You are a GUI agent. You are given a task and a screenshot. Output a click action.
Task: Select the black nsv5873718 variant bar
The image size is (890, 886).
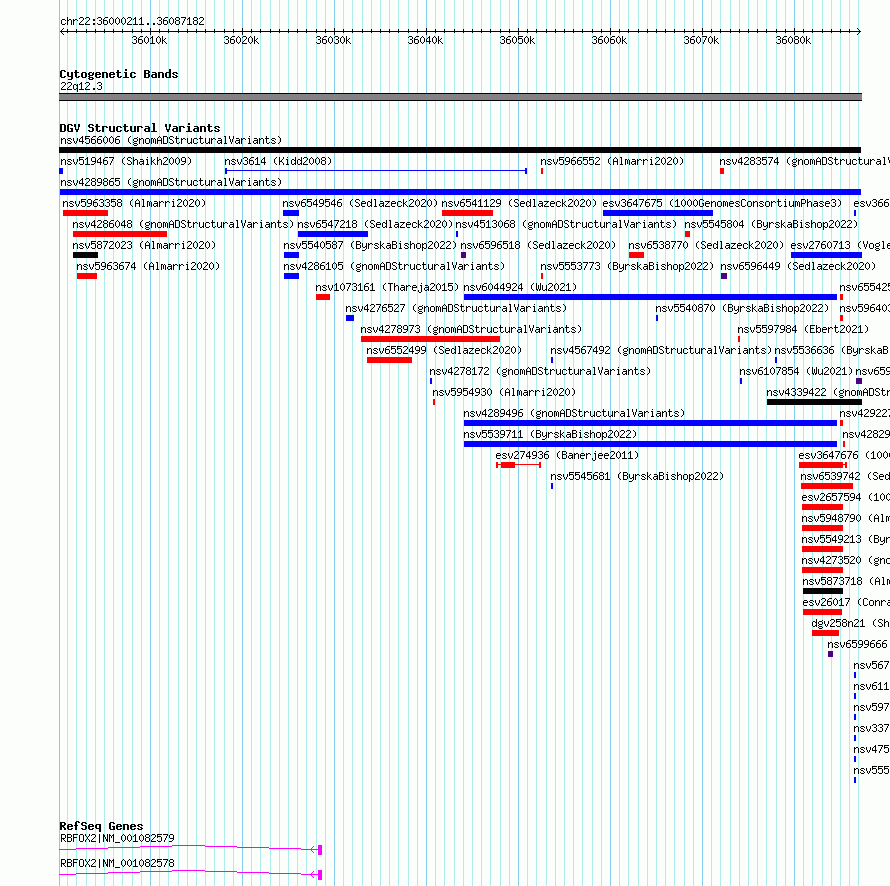(x=823, y=591)
